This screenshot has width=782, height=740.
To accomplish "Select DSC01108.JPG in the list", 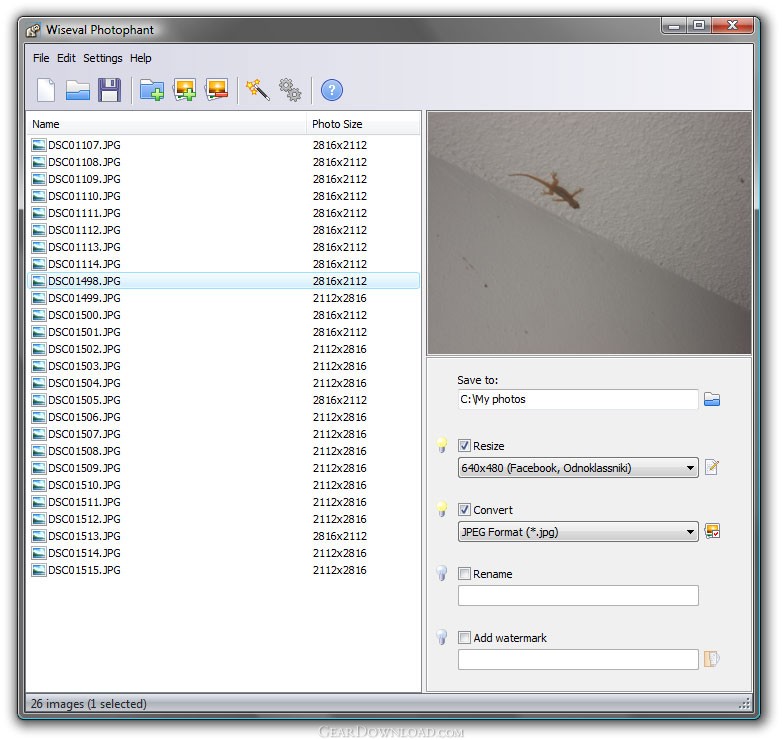I will tap(223, 162).
